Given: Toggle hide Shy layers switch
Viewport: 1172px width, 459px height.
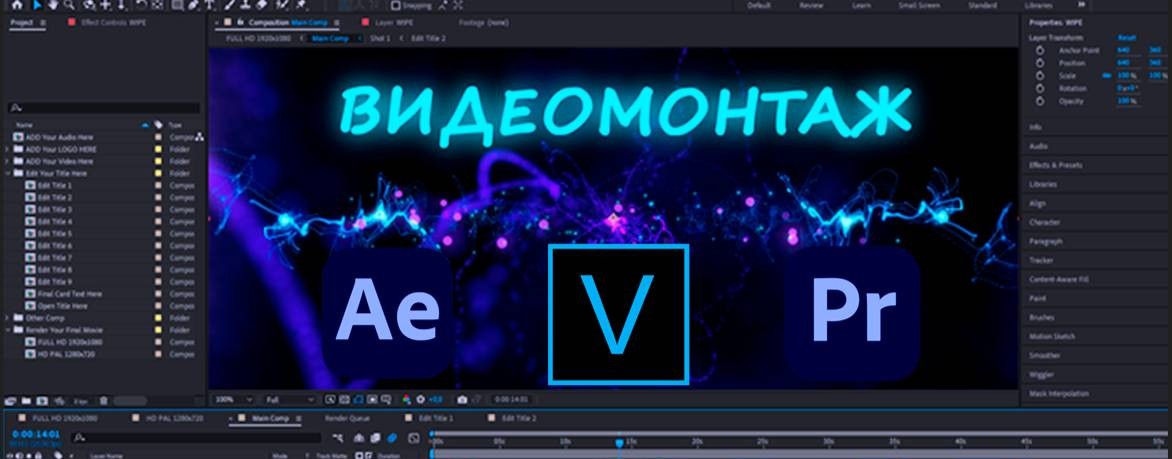Looking at the screenshot, I should pos(359,438).
